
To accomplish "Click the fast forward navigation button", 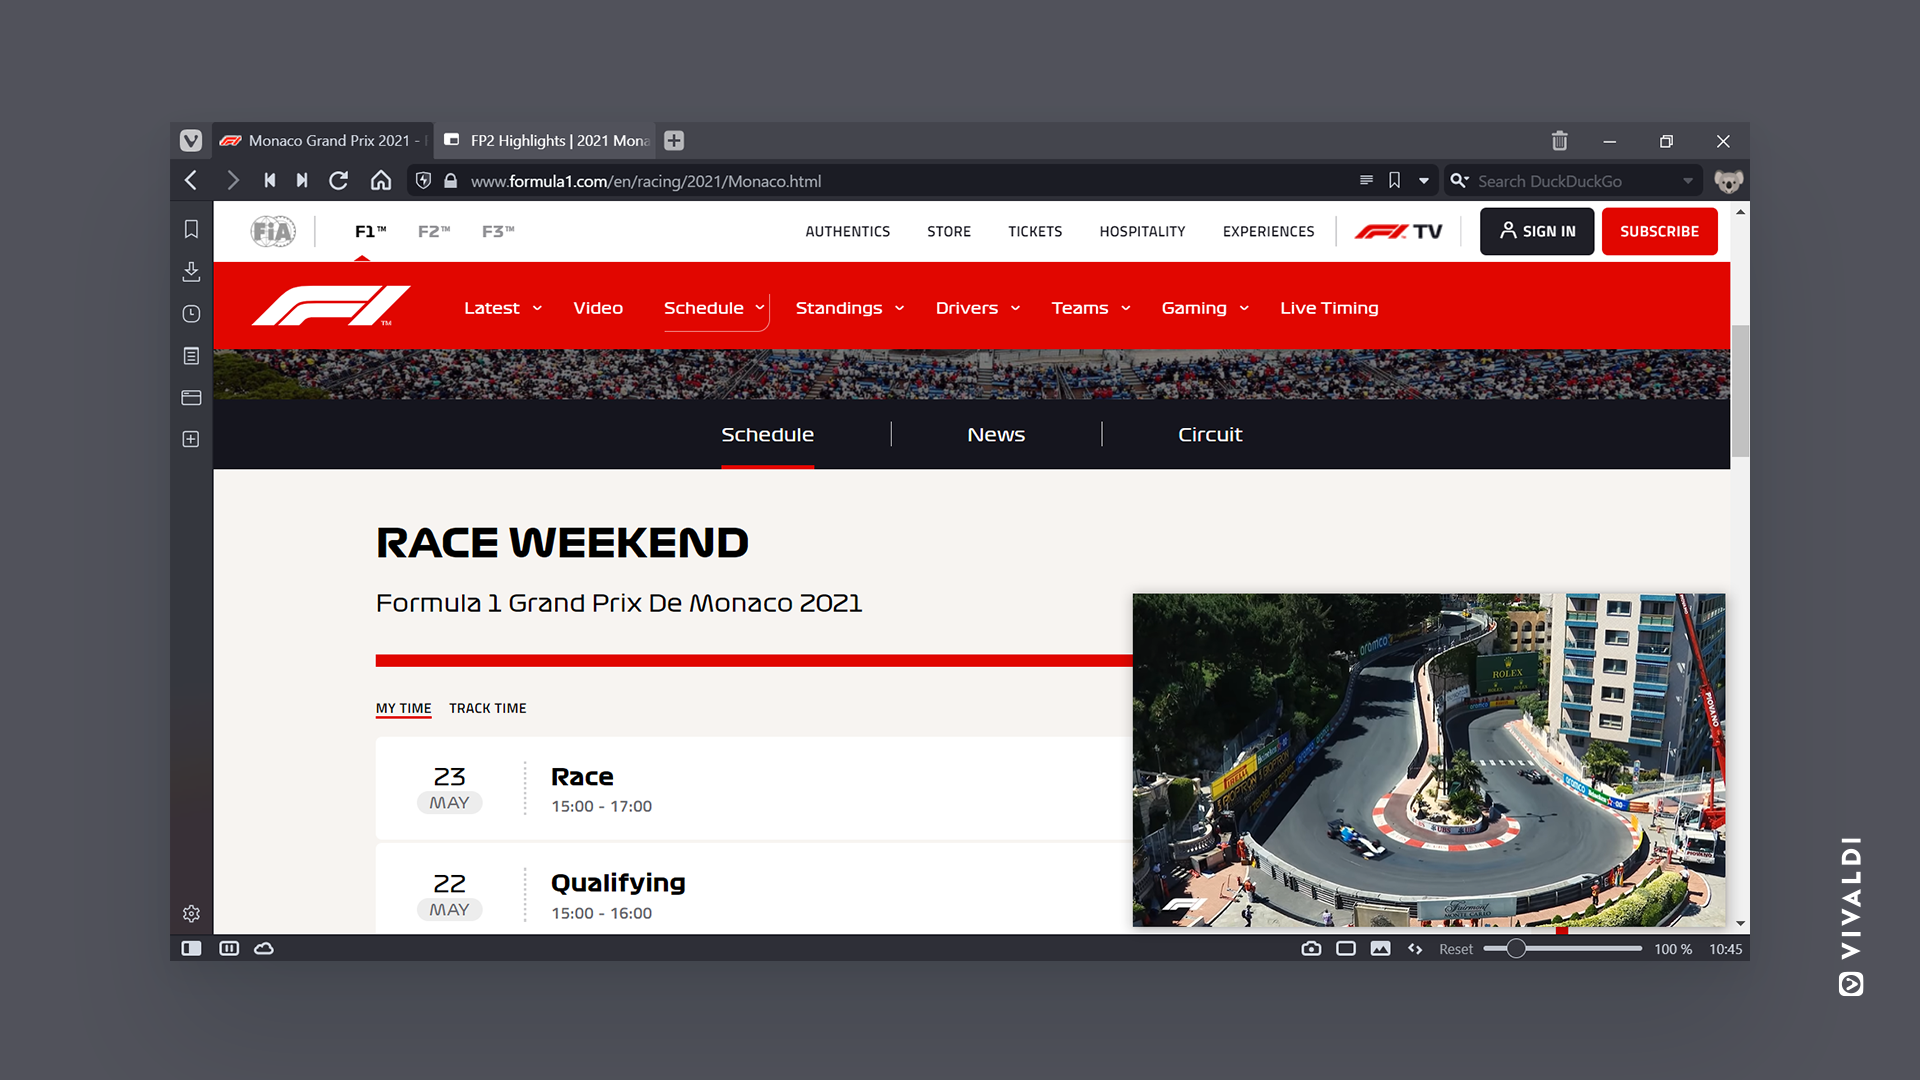I will click(302, 181).
